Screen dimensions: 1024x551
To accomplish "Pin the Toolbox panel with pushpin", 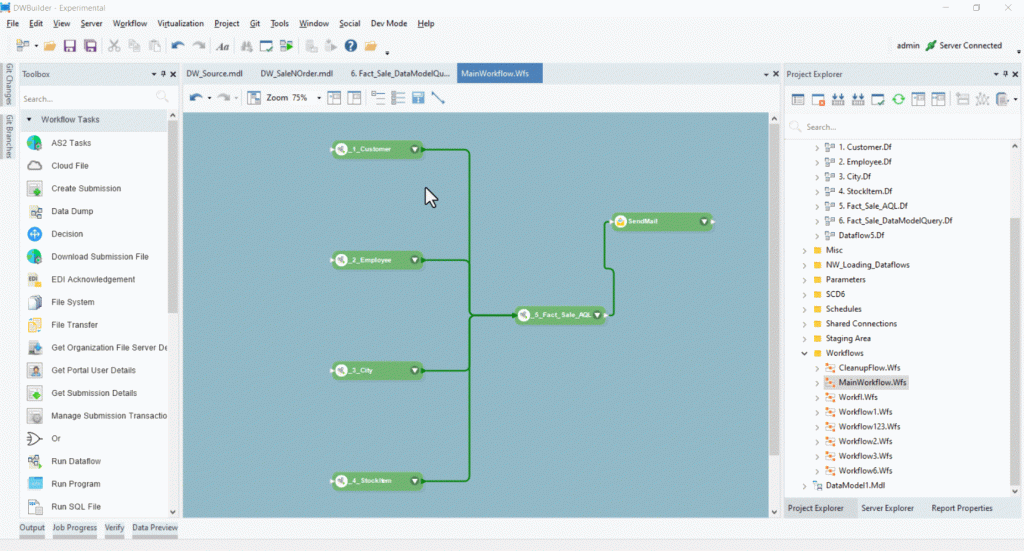I will pos(164,74).
